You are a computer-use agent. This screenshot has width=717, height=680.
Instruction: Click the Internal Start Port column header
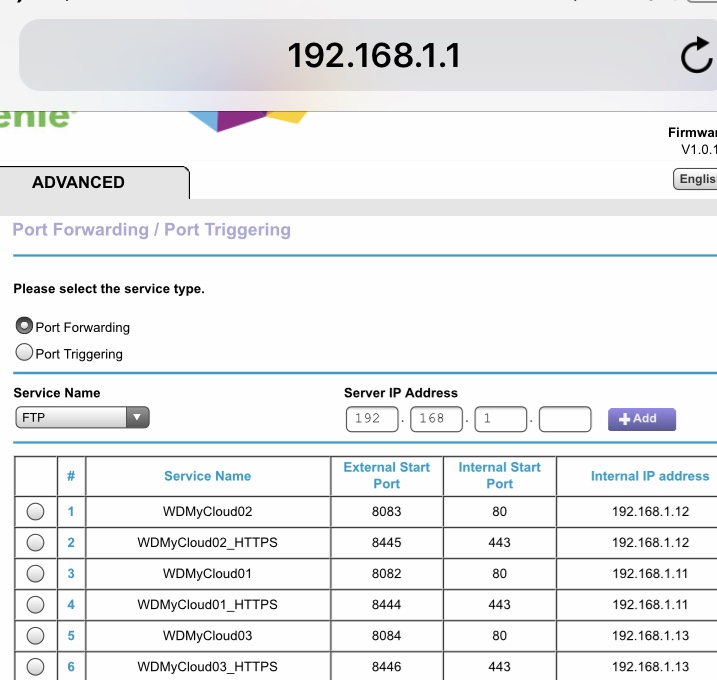(499, 476)
